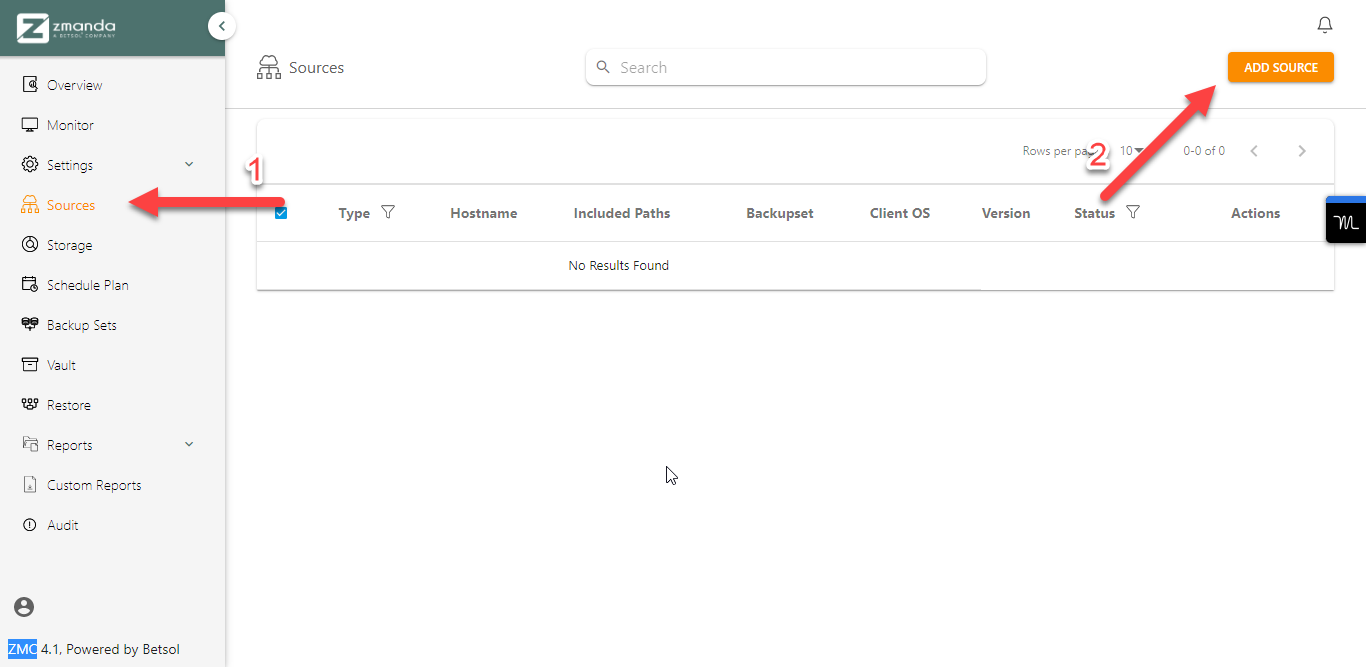This screenshot has height=667, width=1366.
Task: Open the user account avatar icon
Action: (x=24, y=607)
